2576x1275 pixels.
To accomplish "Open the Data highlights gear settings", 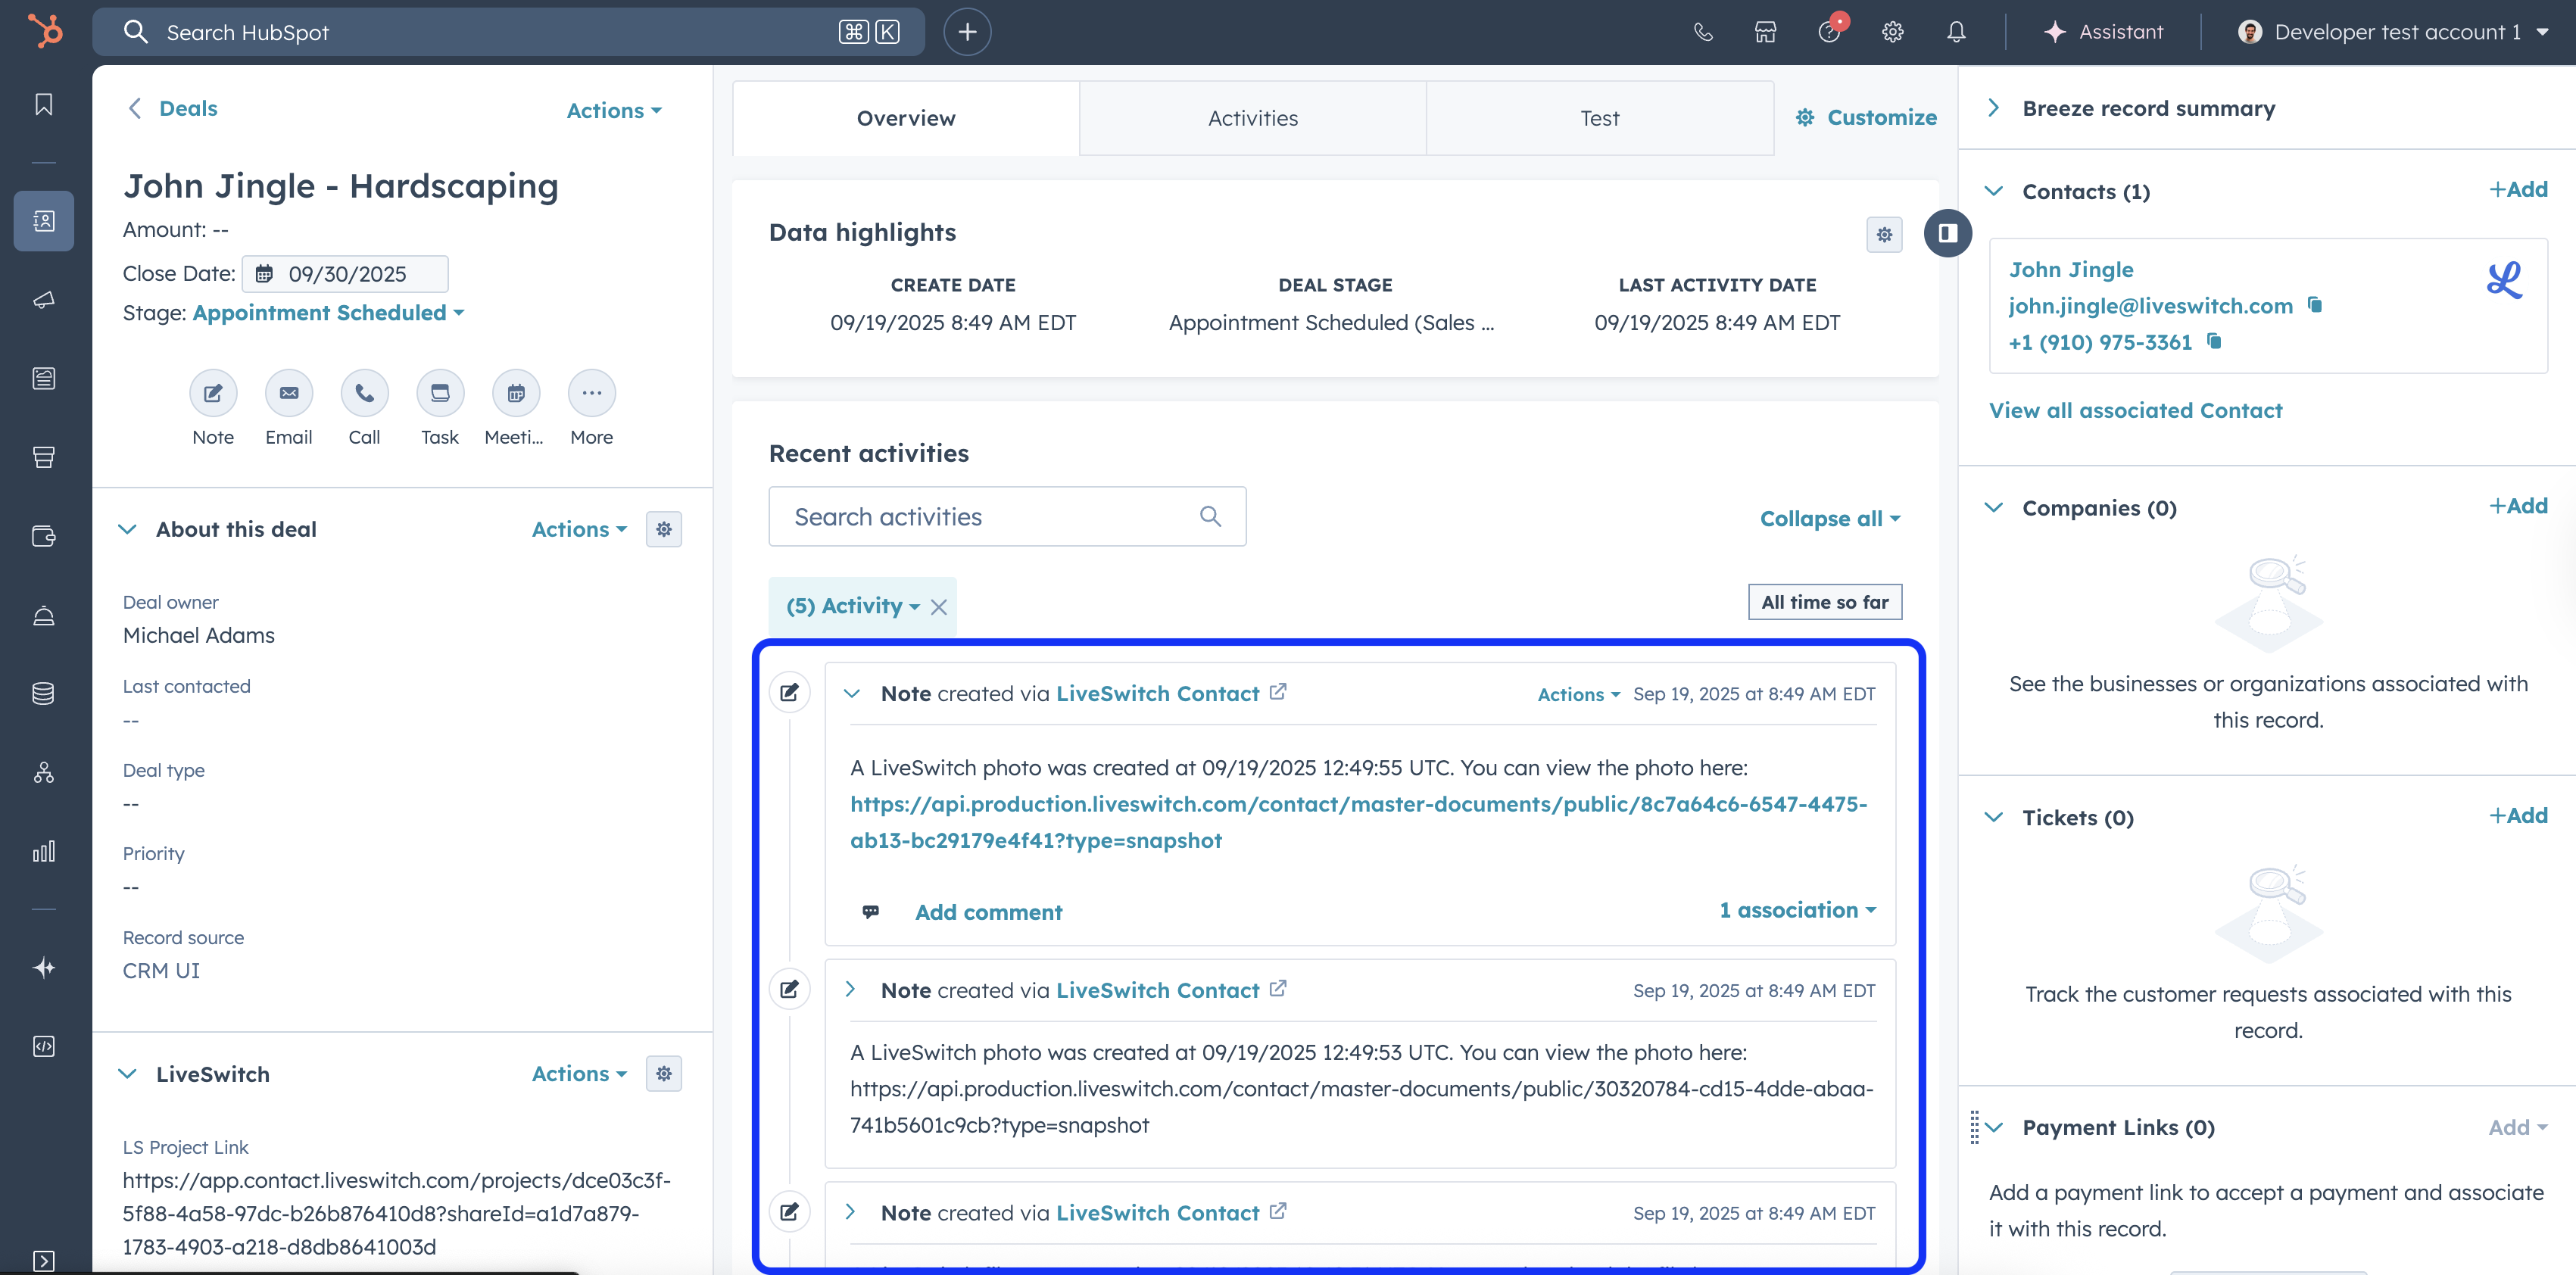I will pyautogui.click(x=1884, y=235).
